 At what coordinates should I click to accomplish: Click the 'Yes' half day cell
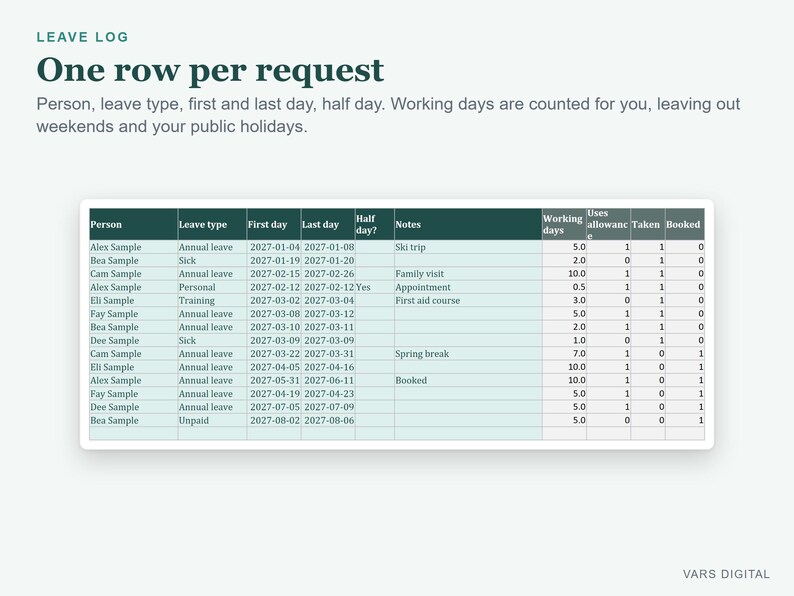pos(375,287)
